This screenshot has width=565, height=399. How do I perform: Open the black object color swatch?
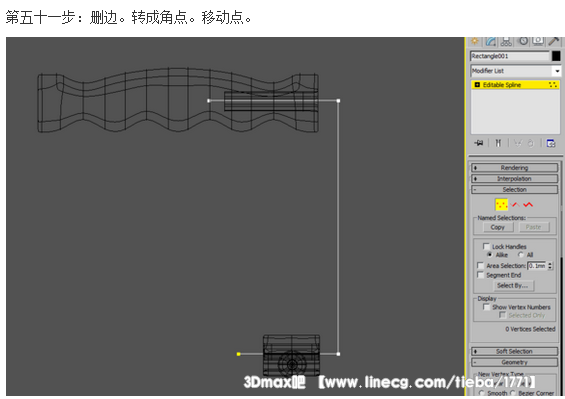[x=556, y=56]
